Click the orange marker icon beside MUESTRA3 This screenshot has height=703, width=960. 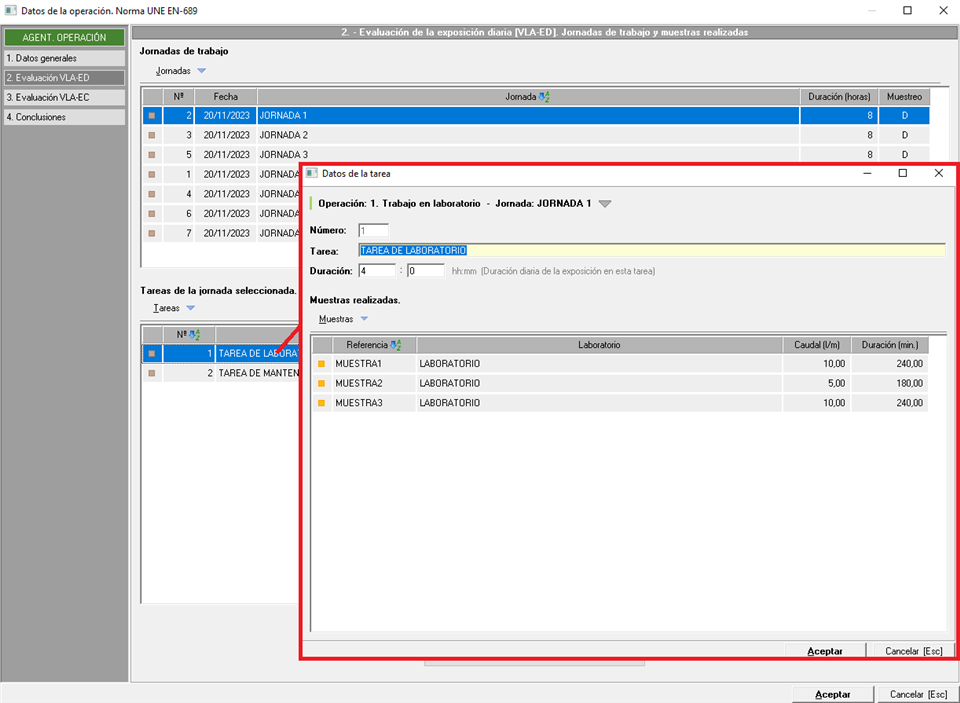pos(322,403)
